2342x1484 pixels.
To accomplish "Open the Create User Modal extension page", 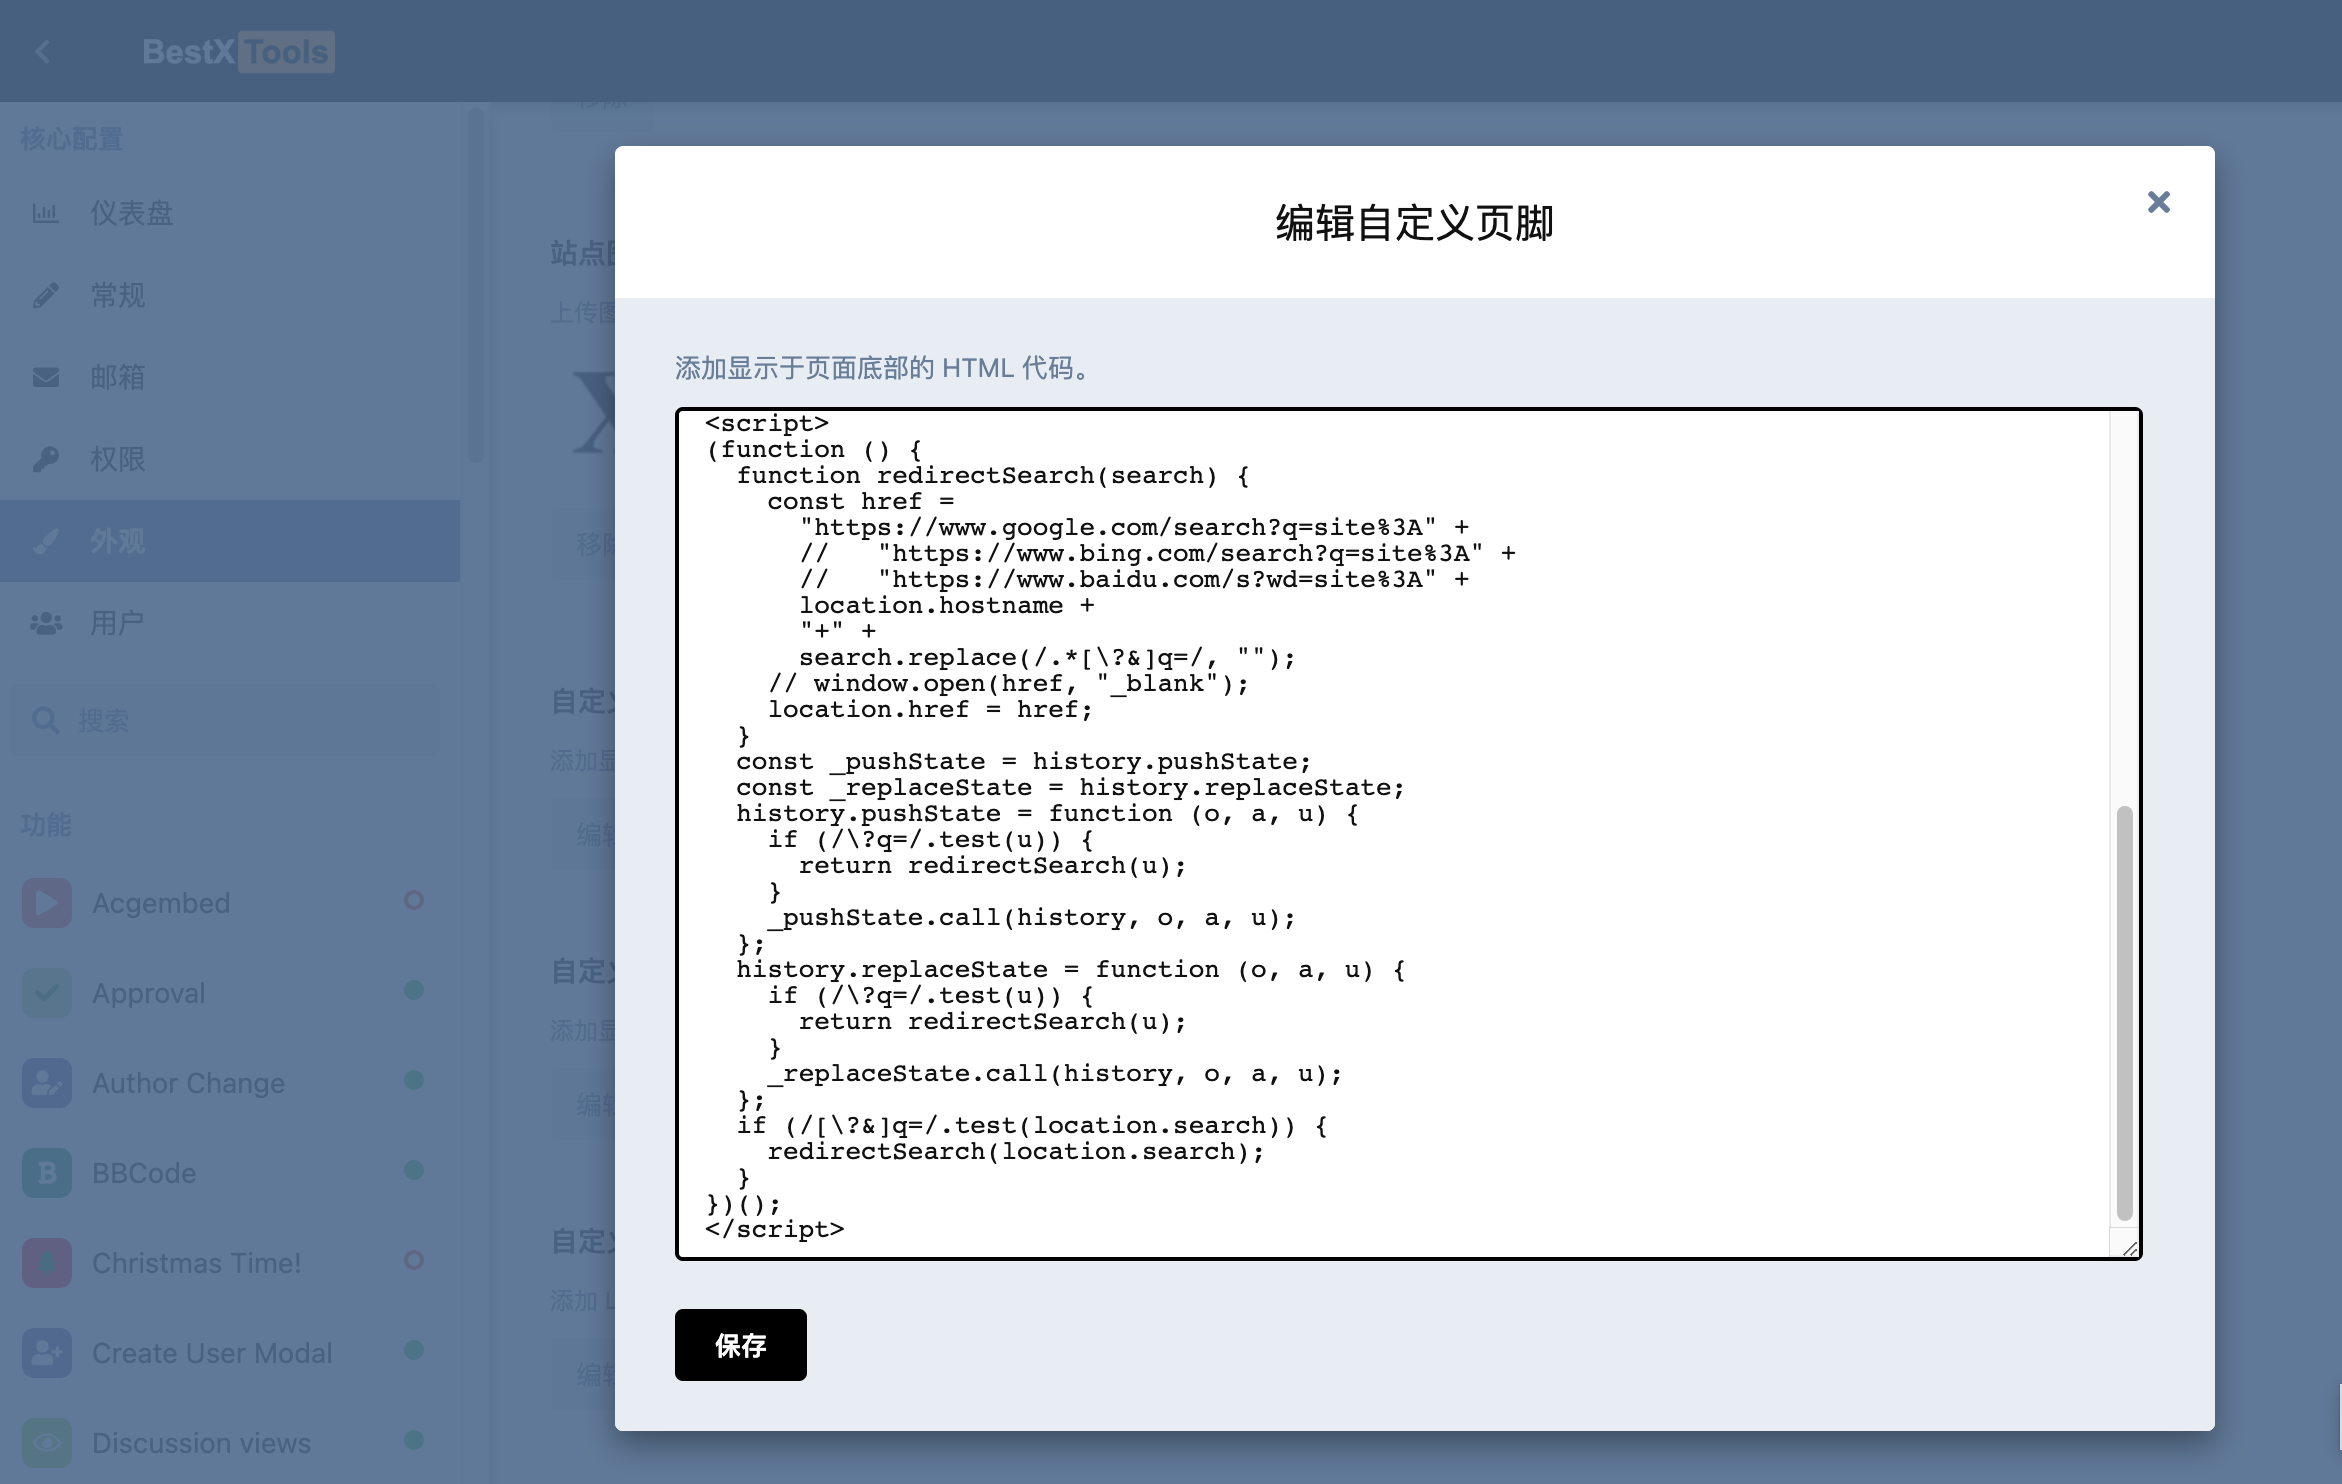I will coord(211,1353).
